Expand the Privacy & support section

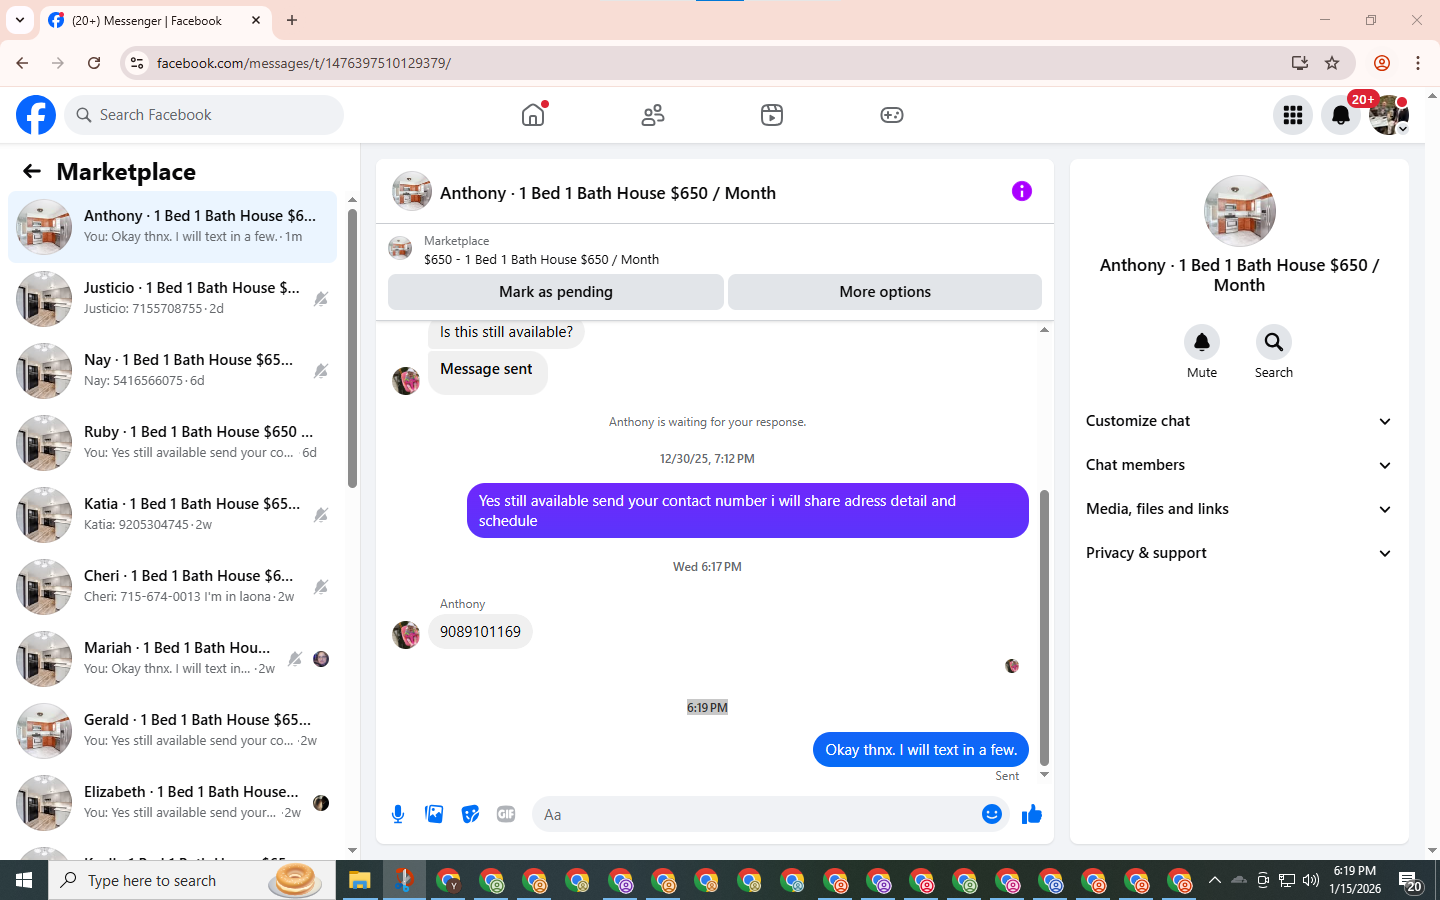coord(1239,553)
